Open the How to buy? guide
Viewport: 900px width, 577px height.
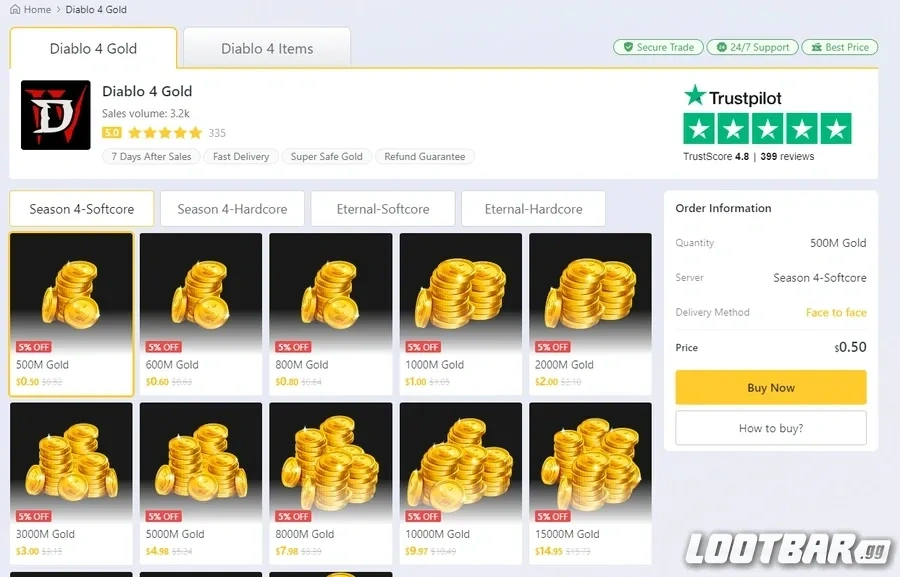[x=771, y=428]
